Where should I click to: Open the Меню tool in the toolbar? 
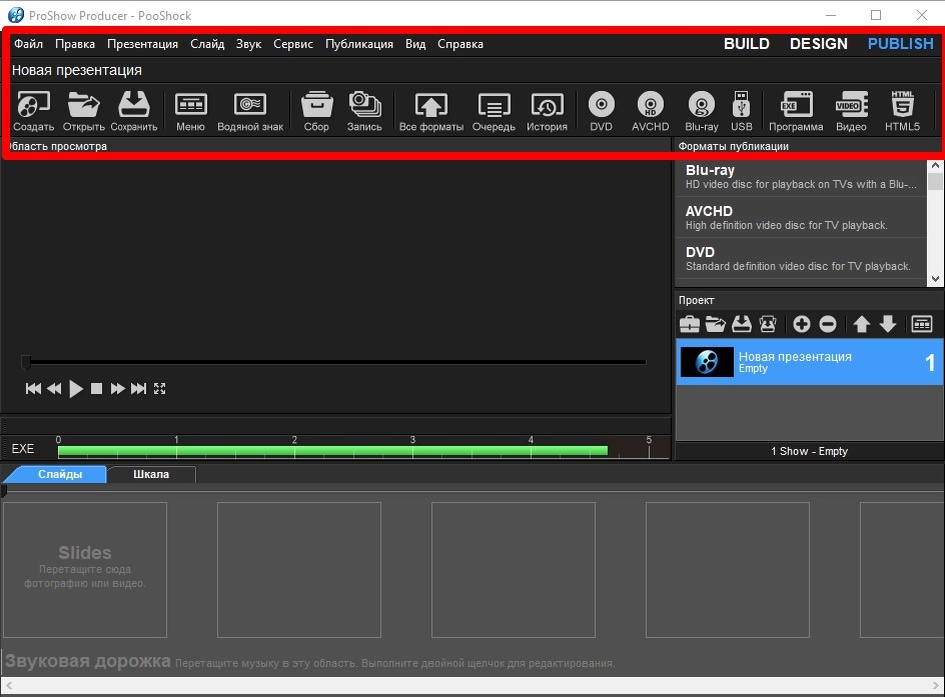click(x=190, y=111)
